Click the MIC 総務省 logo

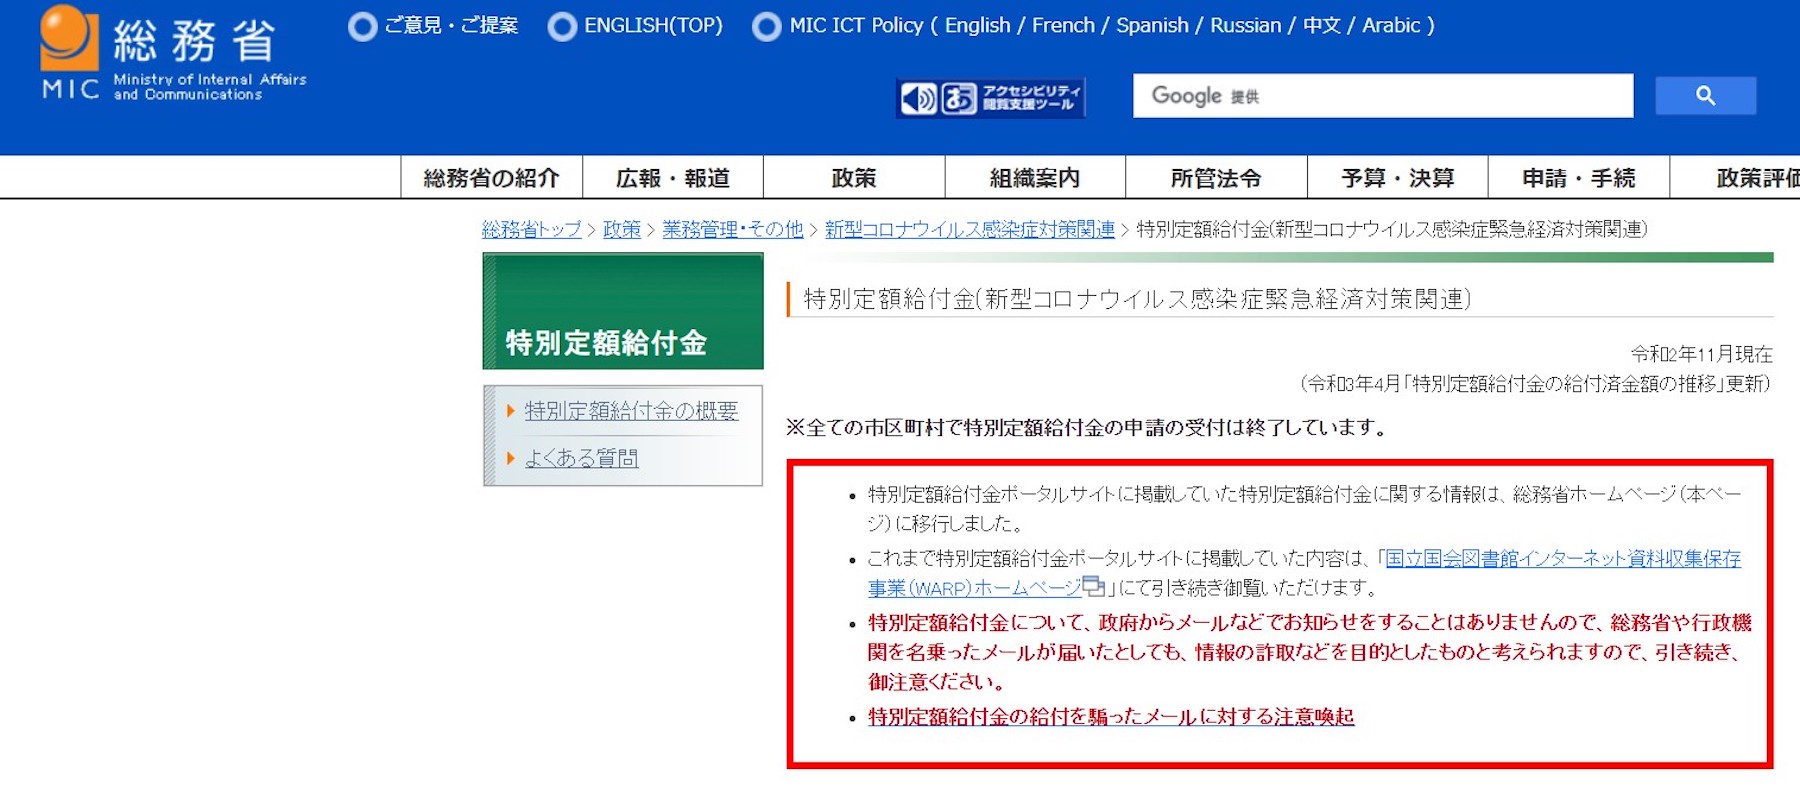[x=173, y=54]
